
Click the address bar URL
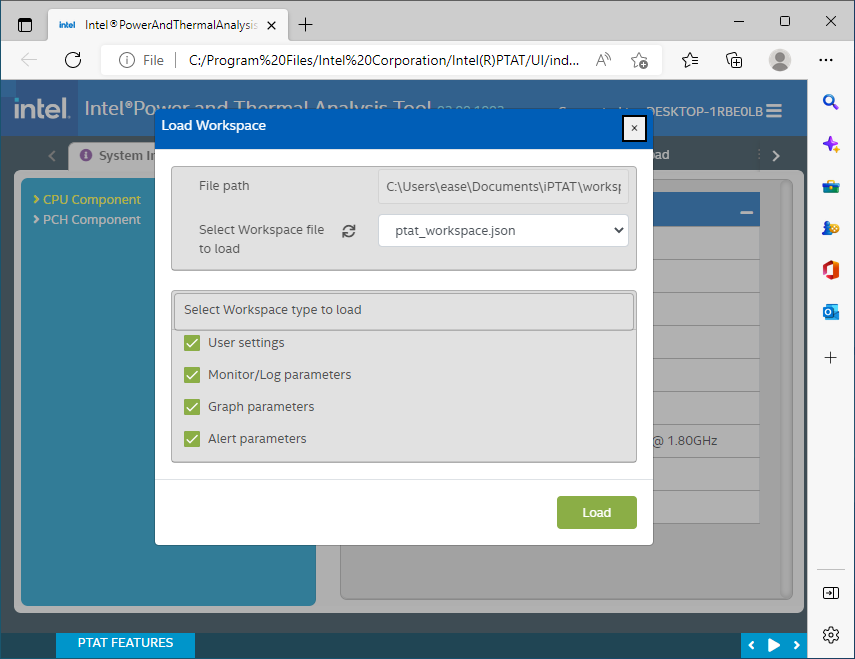pos(384,60)
